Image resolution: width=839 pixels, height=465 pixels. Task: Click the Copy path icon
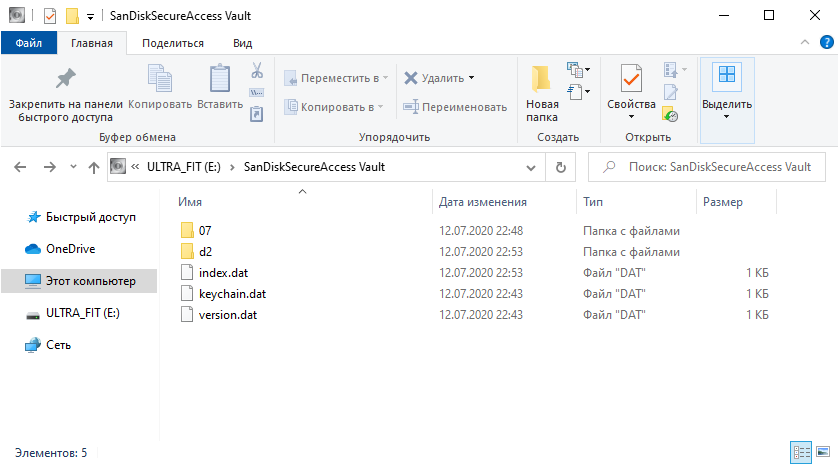(x=257, y=93)
